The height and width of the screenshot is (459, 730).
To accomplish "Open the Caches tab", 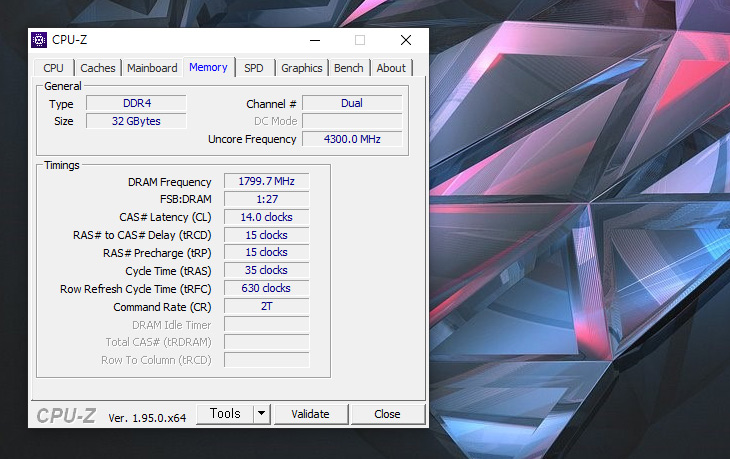I will [x=98, y=68].
